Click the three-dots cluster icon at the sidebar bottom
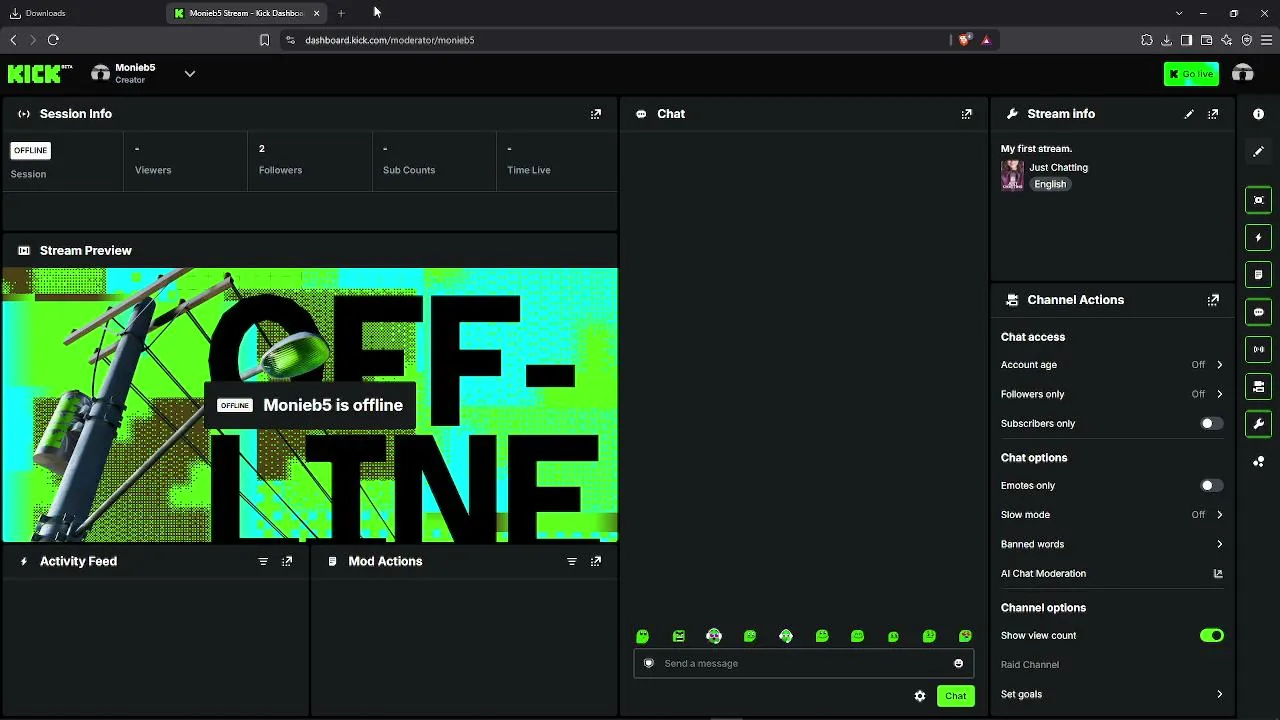 pos(1258,461)
